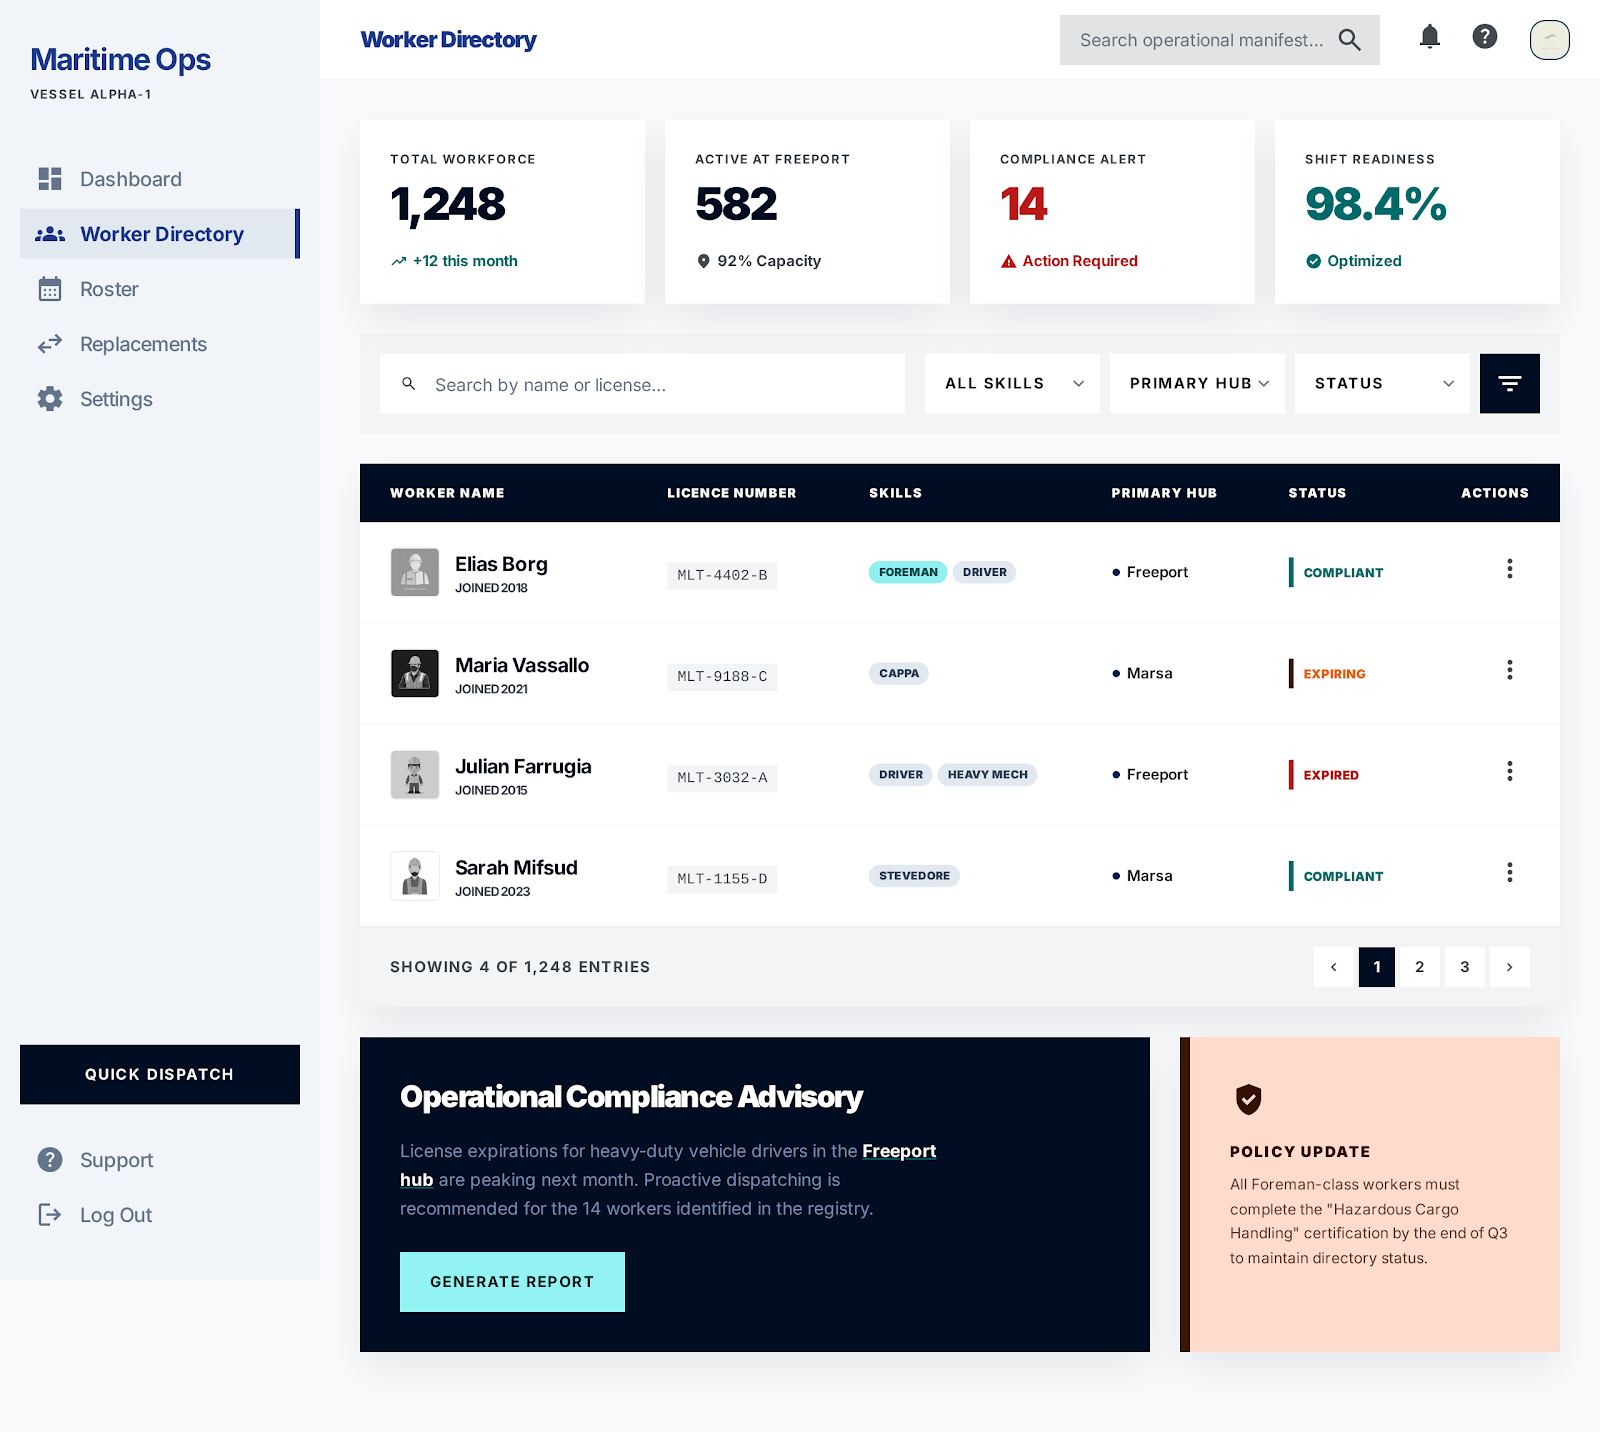
Task: Click the Generate Report button
Action: 511,1281
